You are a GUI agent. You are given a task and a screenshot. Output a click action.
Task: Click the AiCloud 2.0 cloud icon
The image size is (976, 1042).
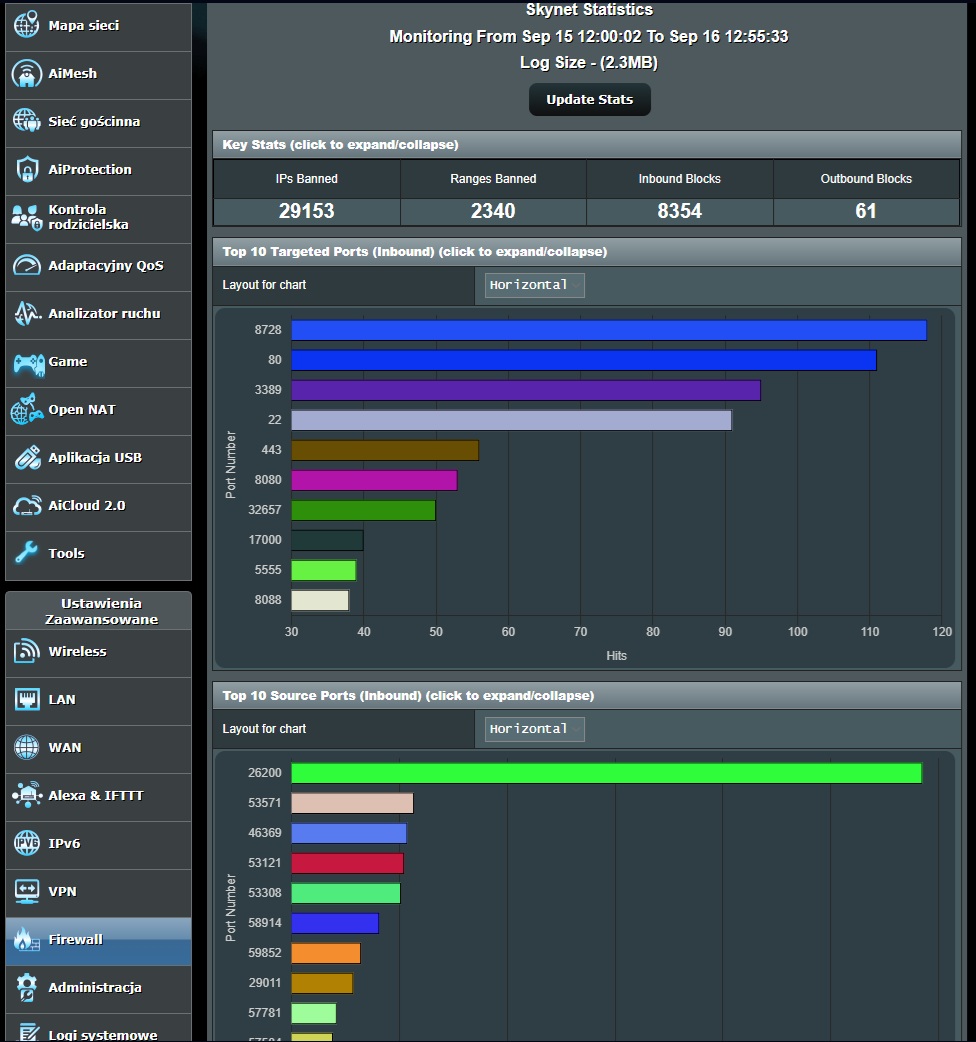(x=27, y=506)
